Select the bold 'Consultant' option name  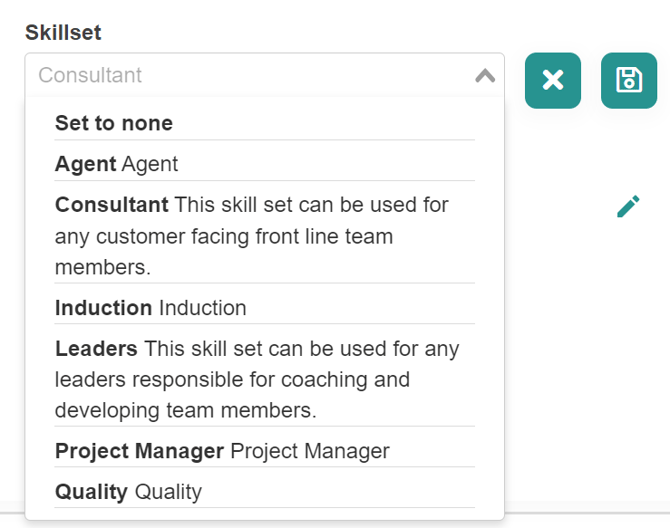[x=111, y=205]
